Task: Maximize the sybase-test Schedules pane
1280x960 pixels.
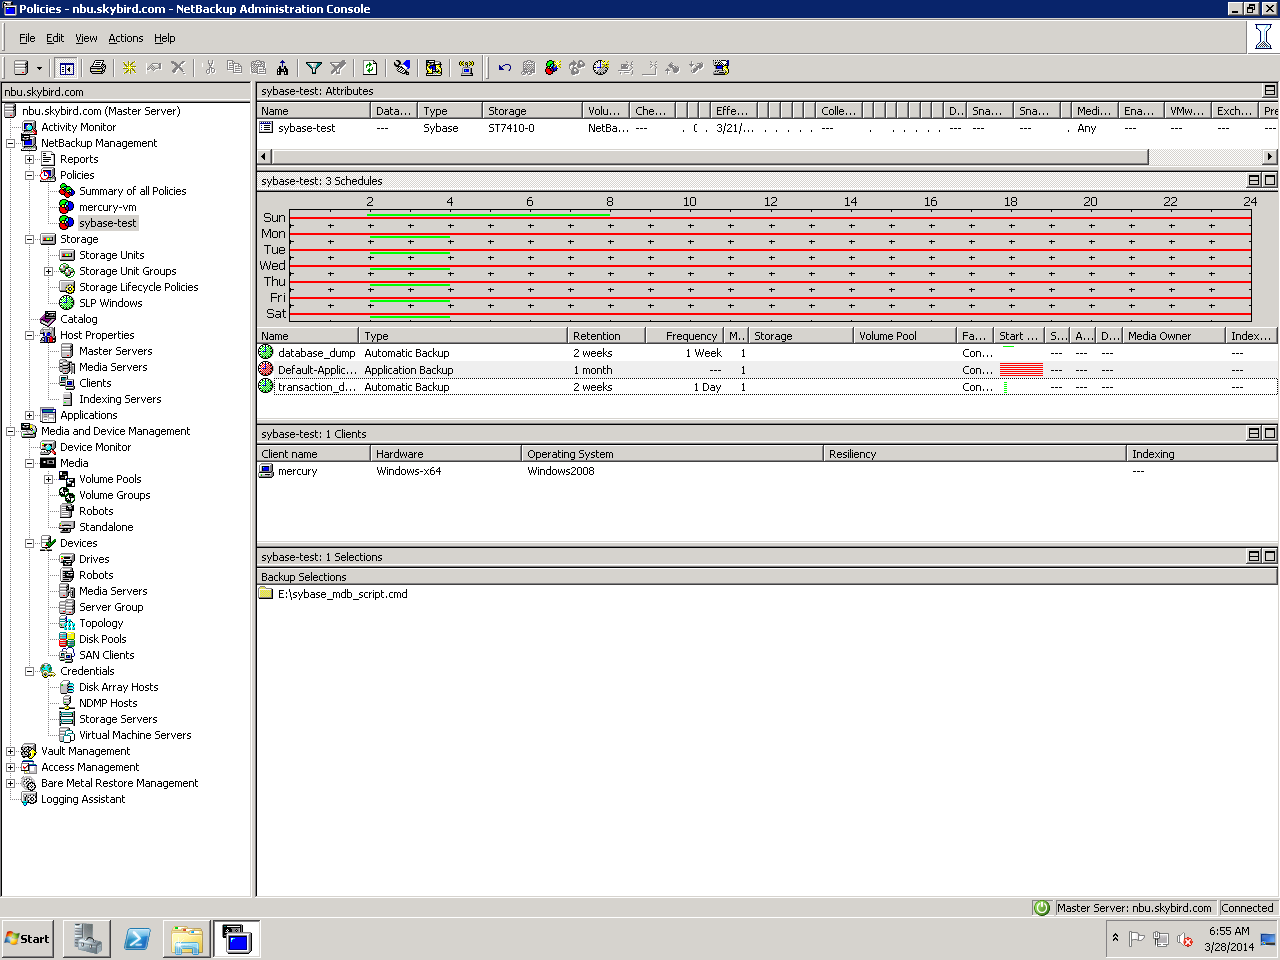Action: click(1270, 181)
